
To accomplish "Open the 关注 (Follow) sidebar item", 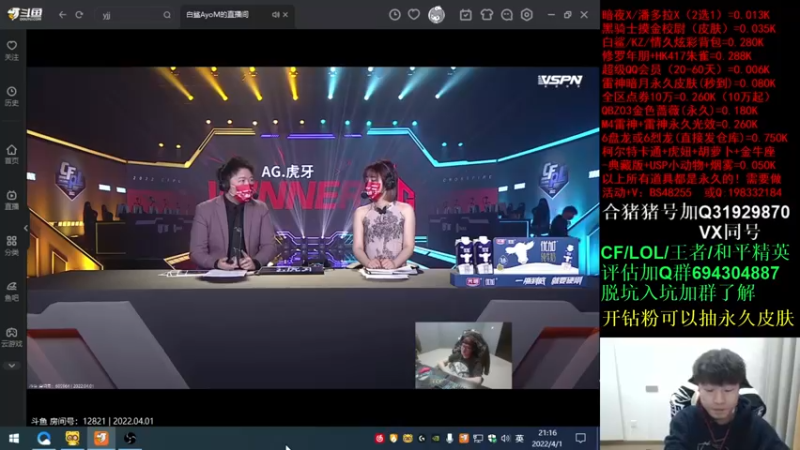I will [x=12, y=51].
